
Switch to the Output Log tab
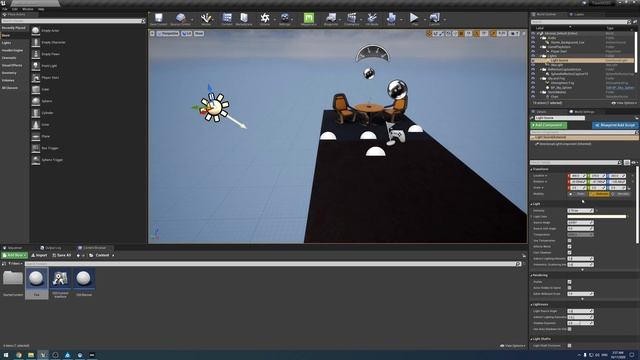(51, 248)
